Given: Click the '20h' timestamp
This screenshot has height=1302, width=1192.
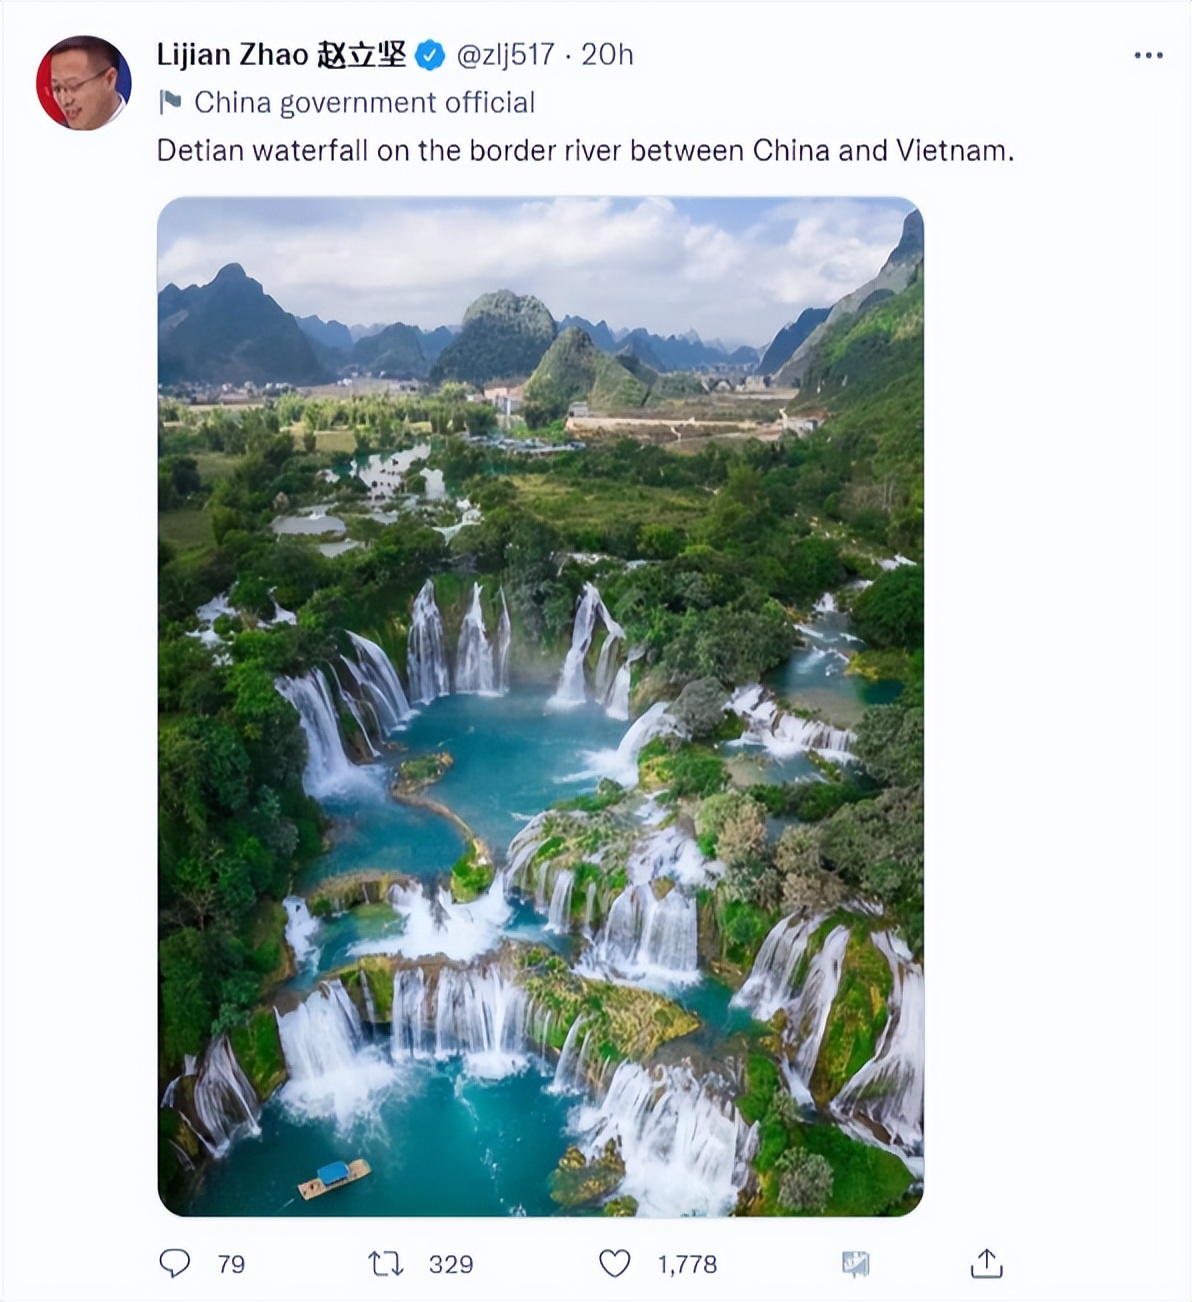Looking at the screenshot, I should pos(607,54).
